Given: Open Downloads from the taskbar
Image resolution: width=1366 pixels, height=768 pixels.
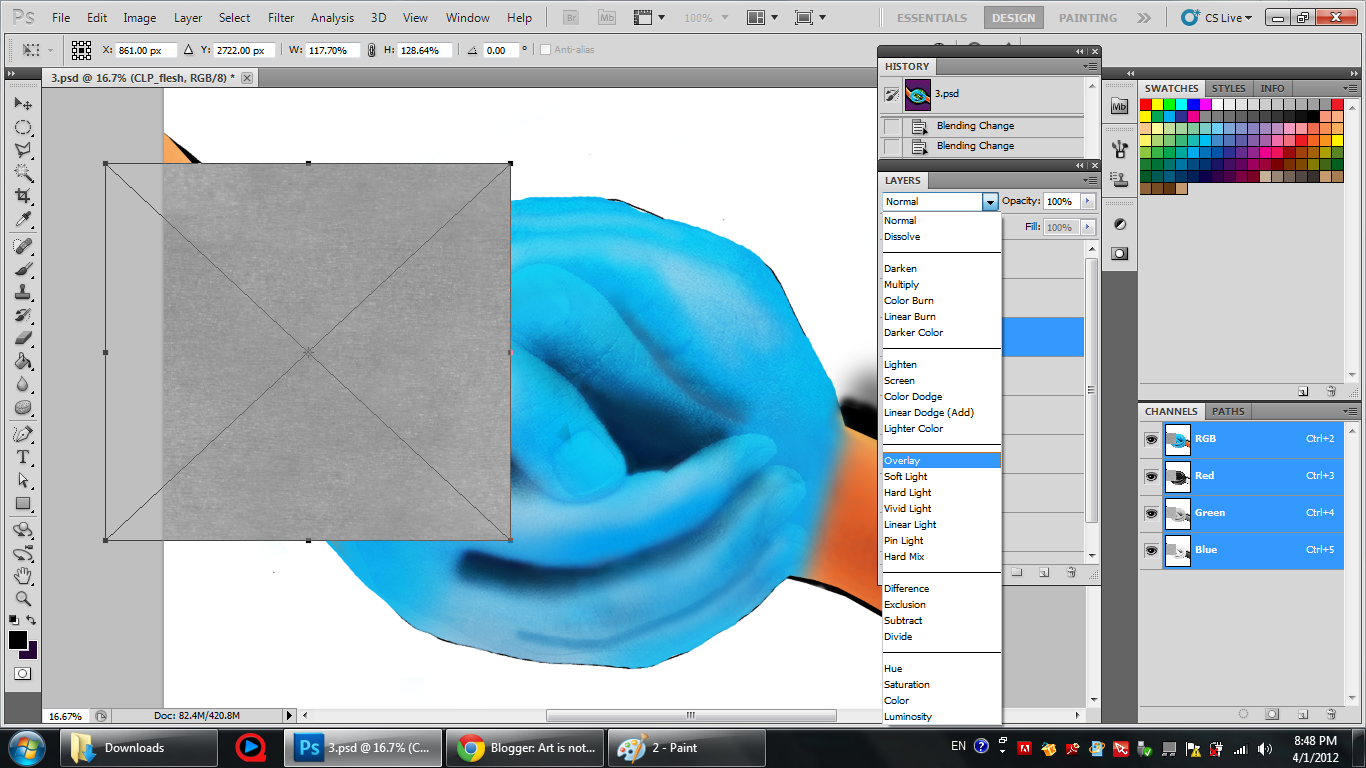Looking at the screenshot, I should 139,747.
